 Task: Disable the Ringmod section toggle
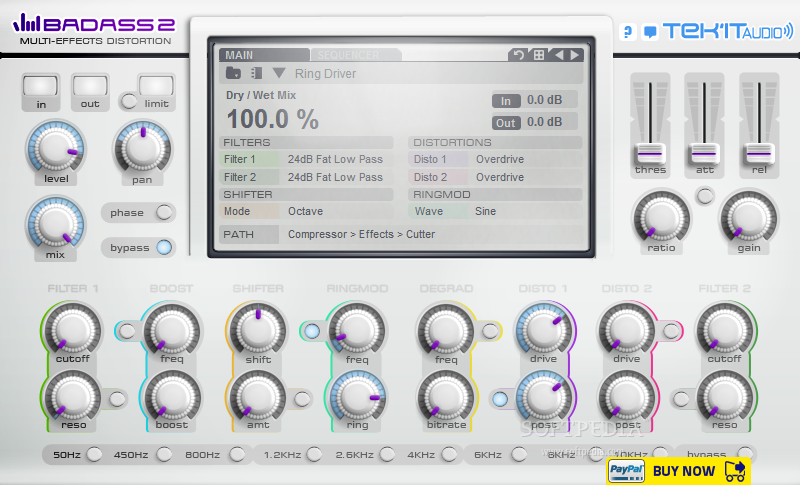tap(312, 331)
